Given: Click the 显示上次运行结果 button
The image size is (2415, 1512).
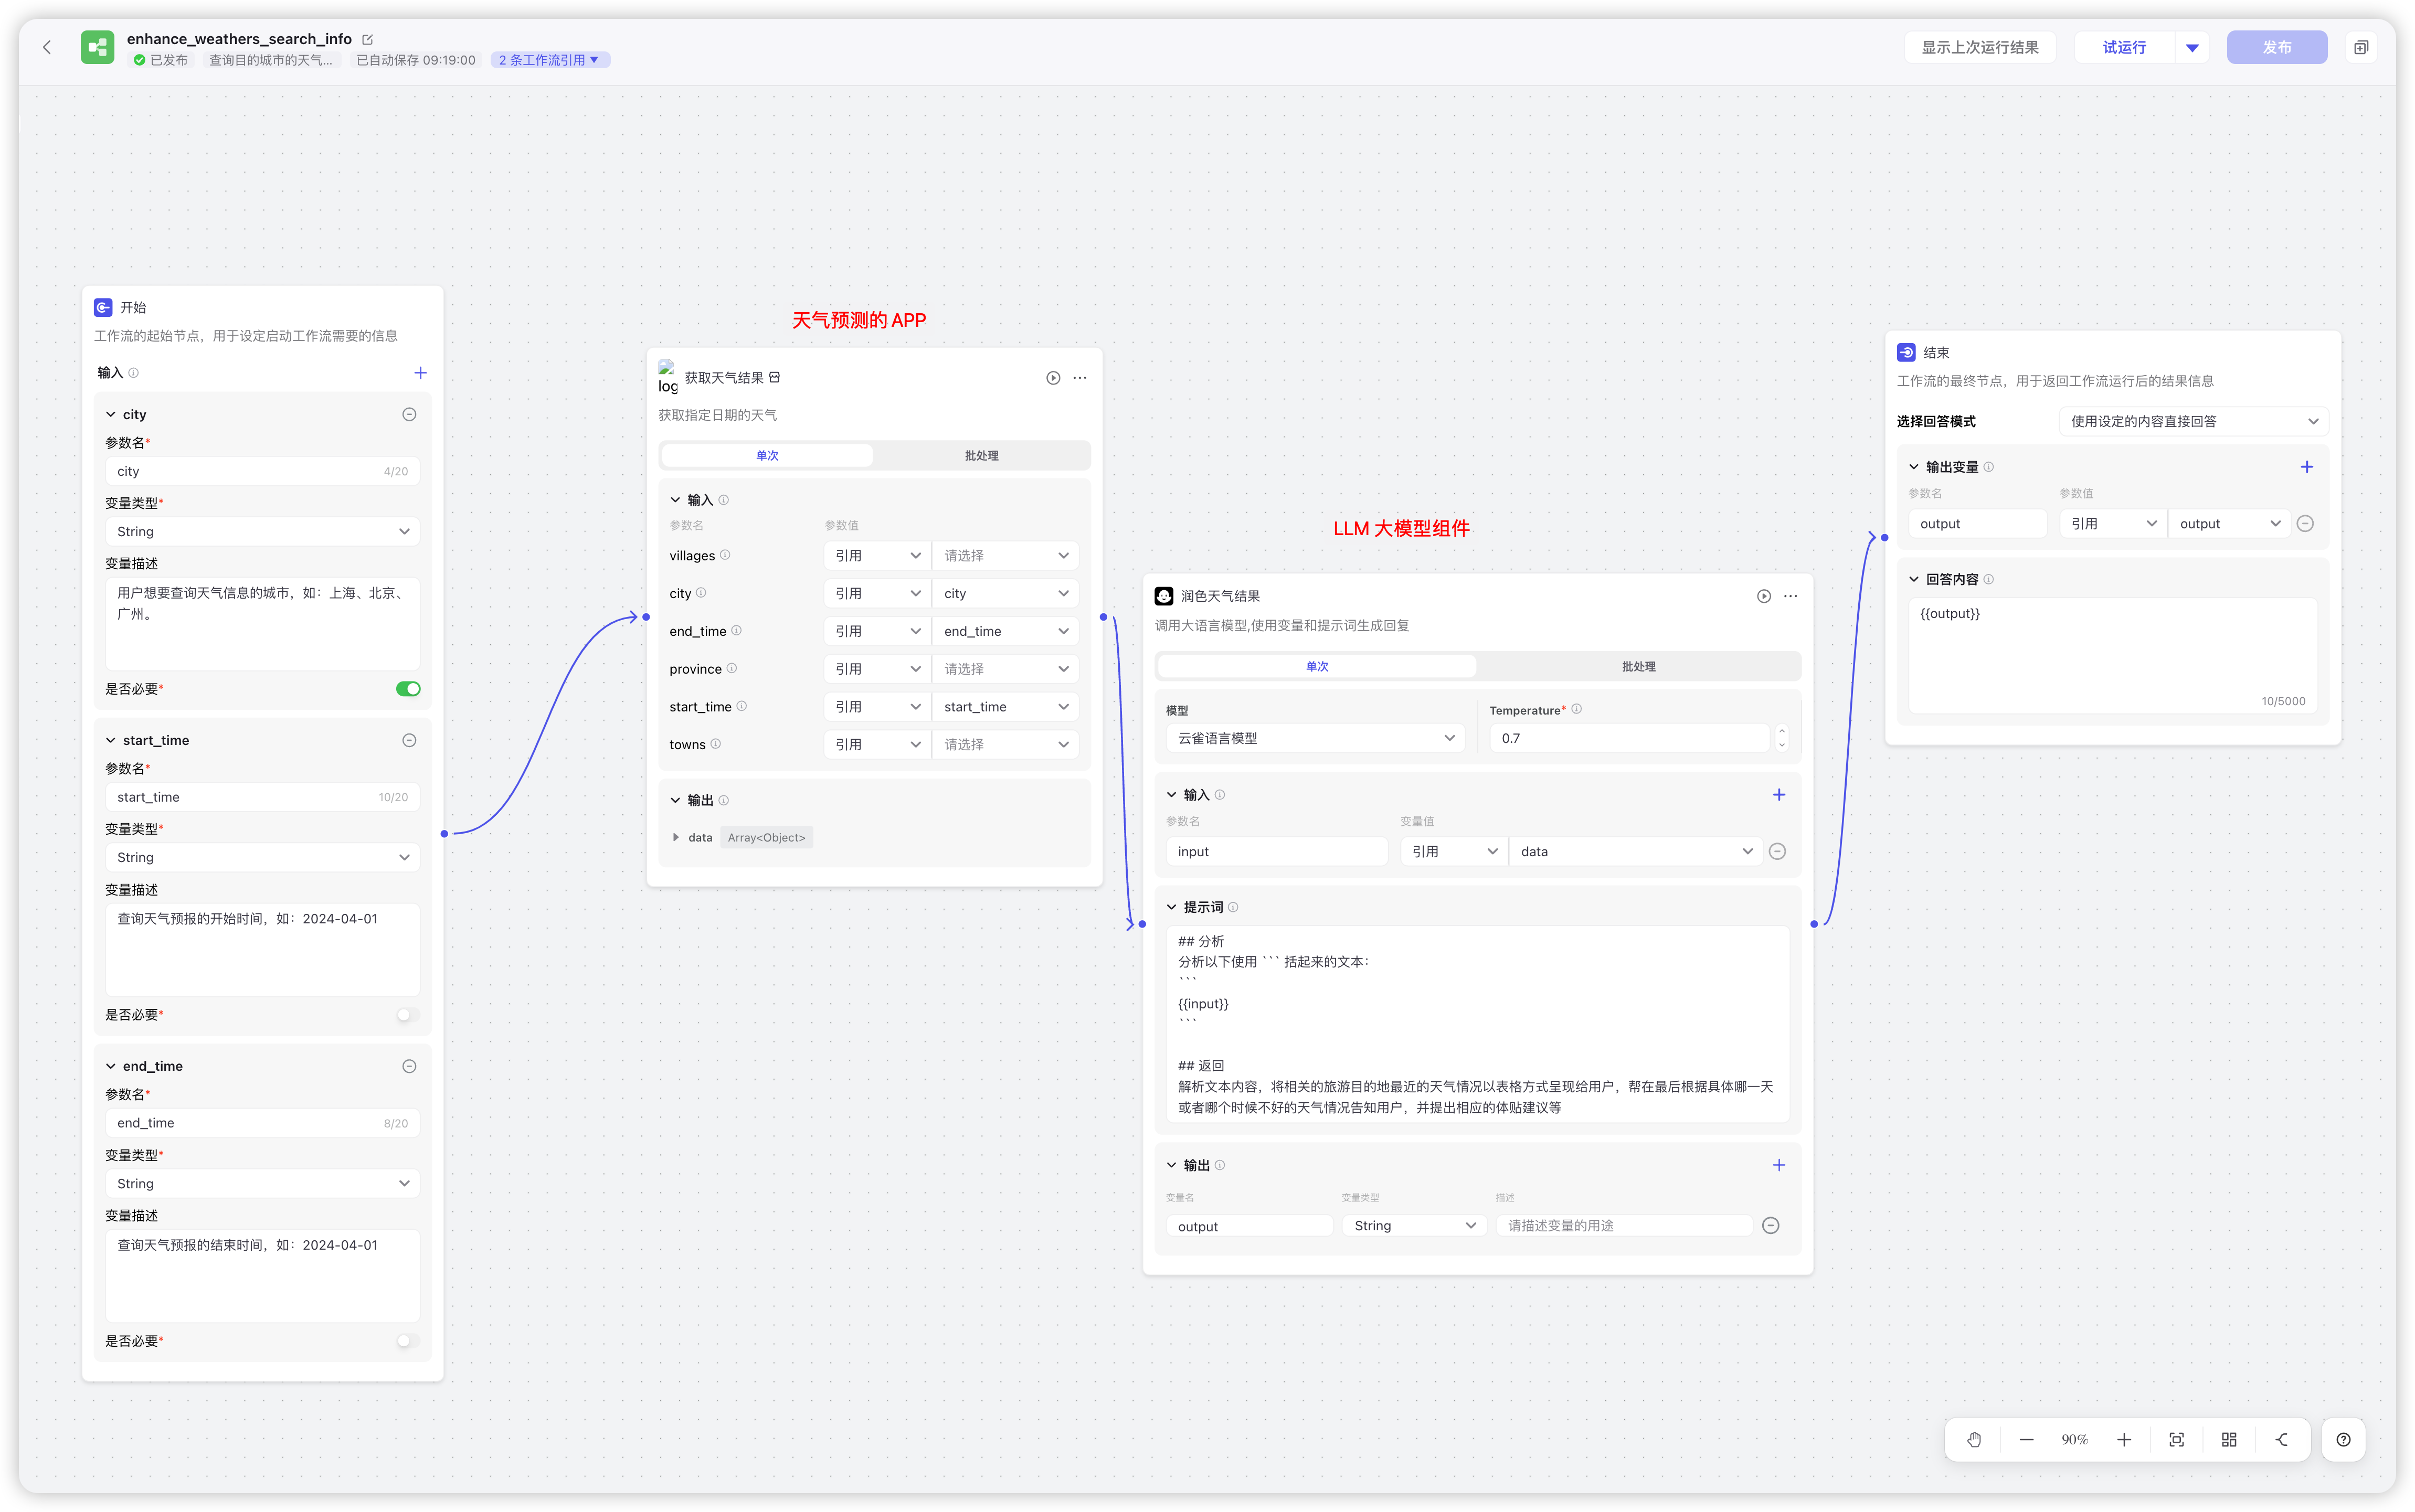Looking at the screenshot, I should pyautogui.click(x=1980, y=47).
